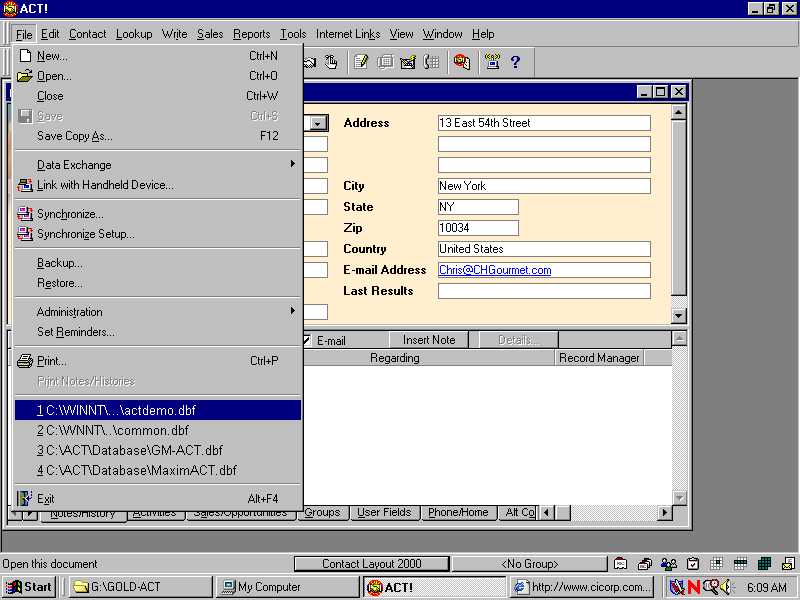Open recent file common.dbf
800x600 pixels.
[158, 430]
